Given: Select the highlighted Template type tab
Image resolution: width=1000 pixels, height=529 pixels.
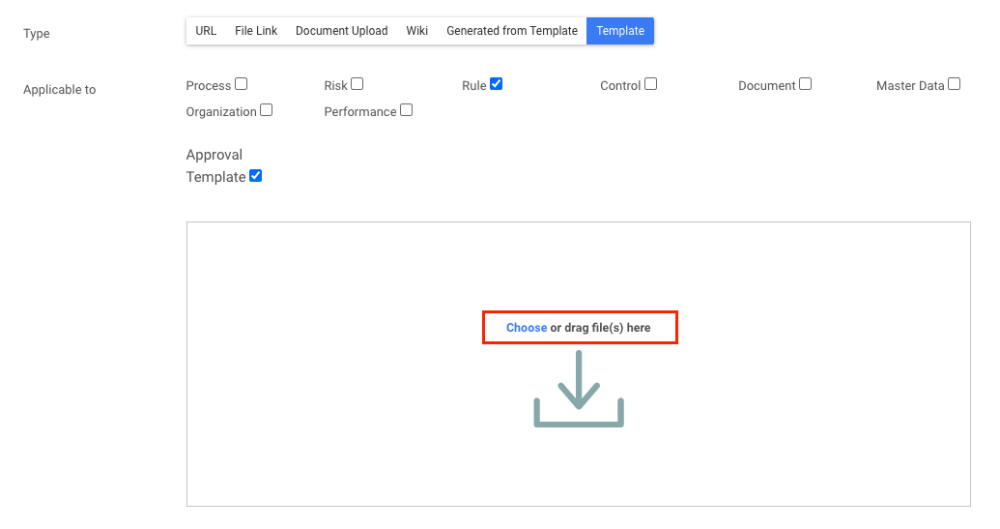Looking at the screenshot, I should click(620, 31).
